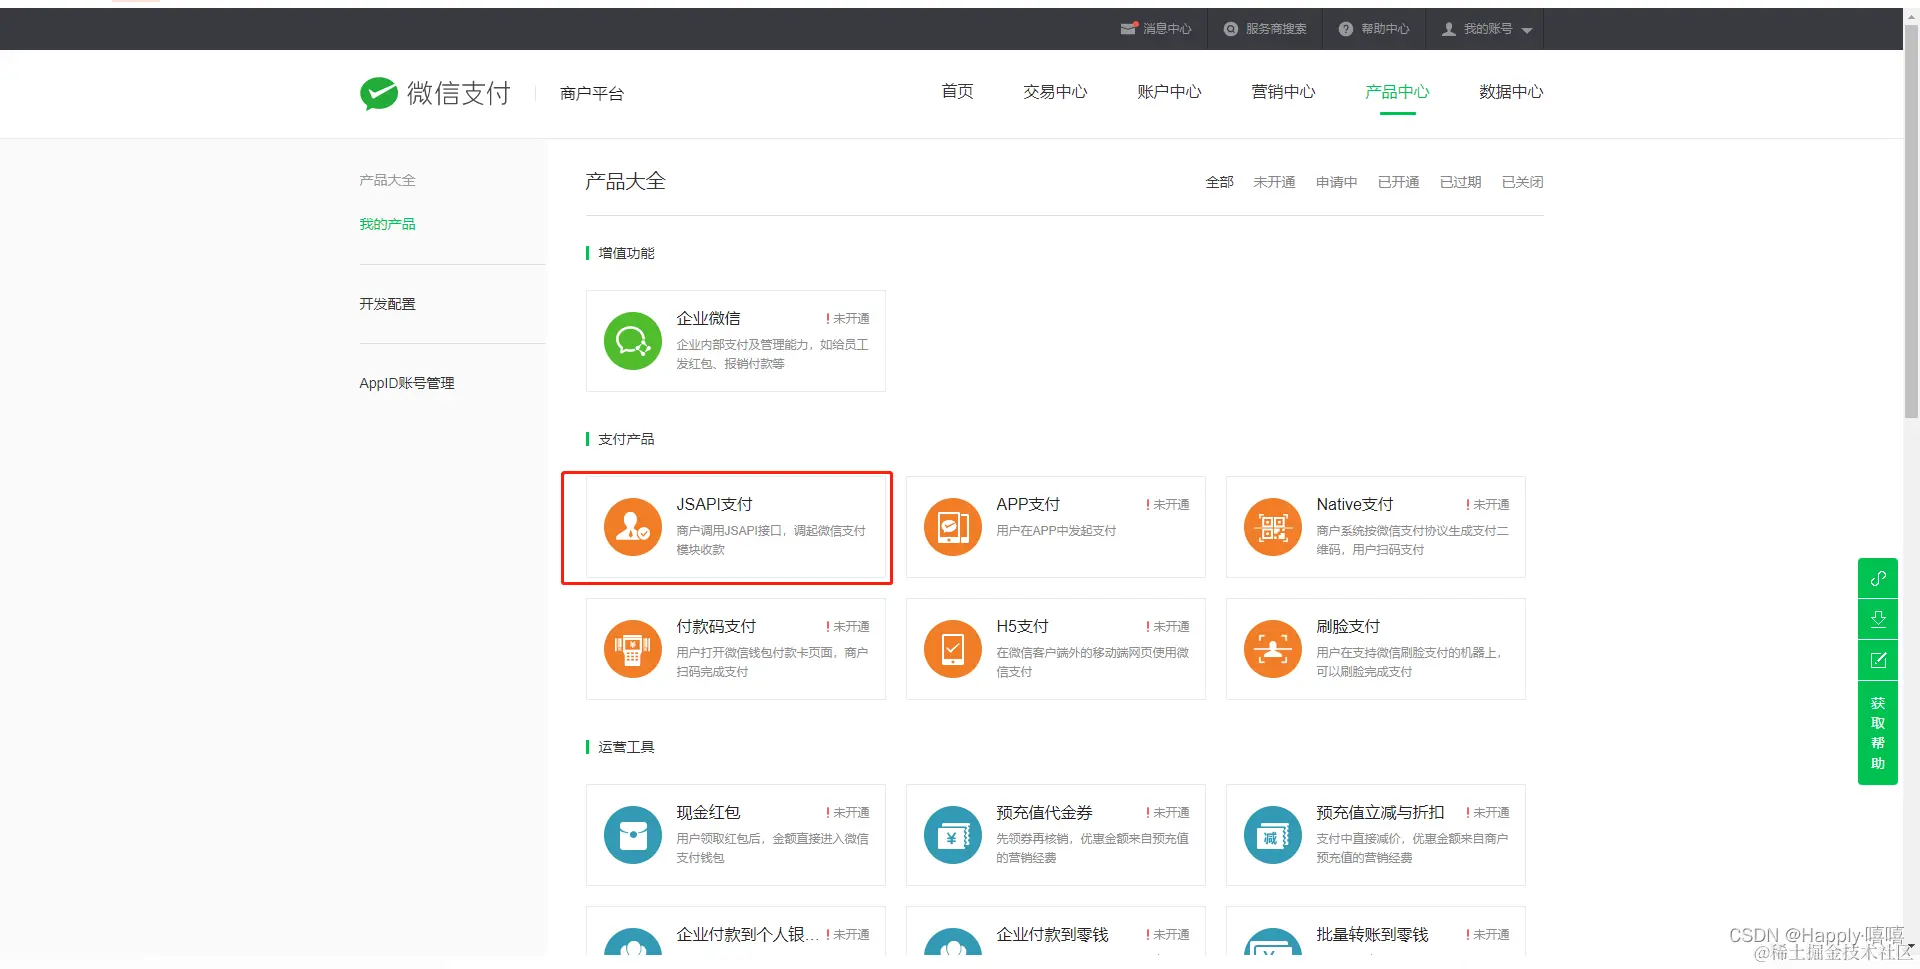
Task: Click the link icon in floating sidebar
Action: (1878, 578)
